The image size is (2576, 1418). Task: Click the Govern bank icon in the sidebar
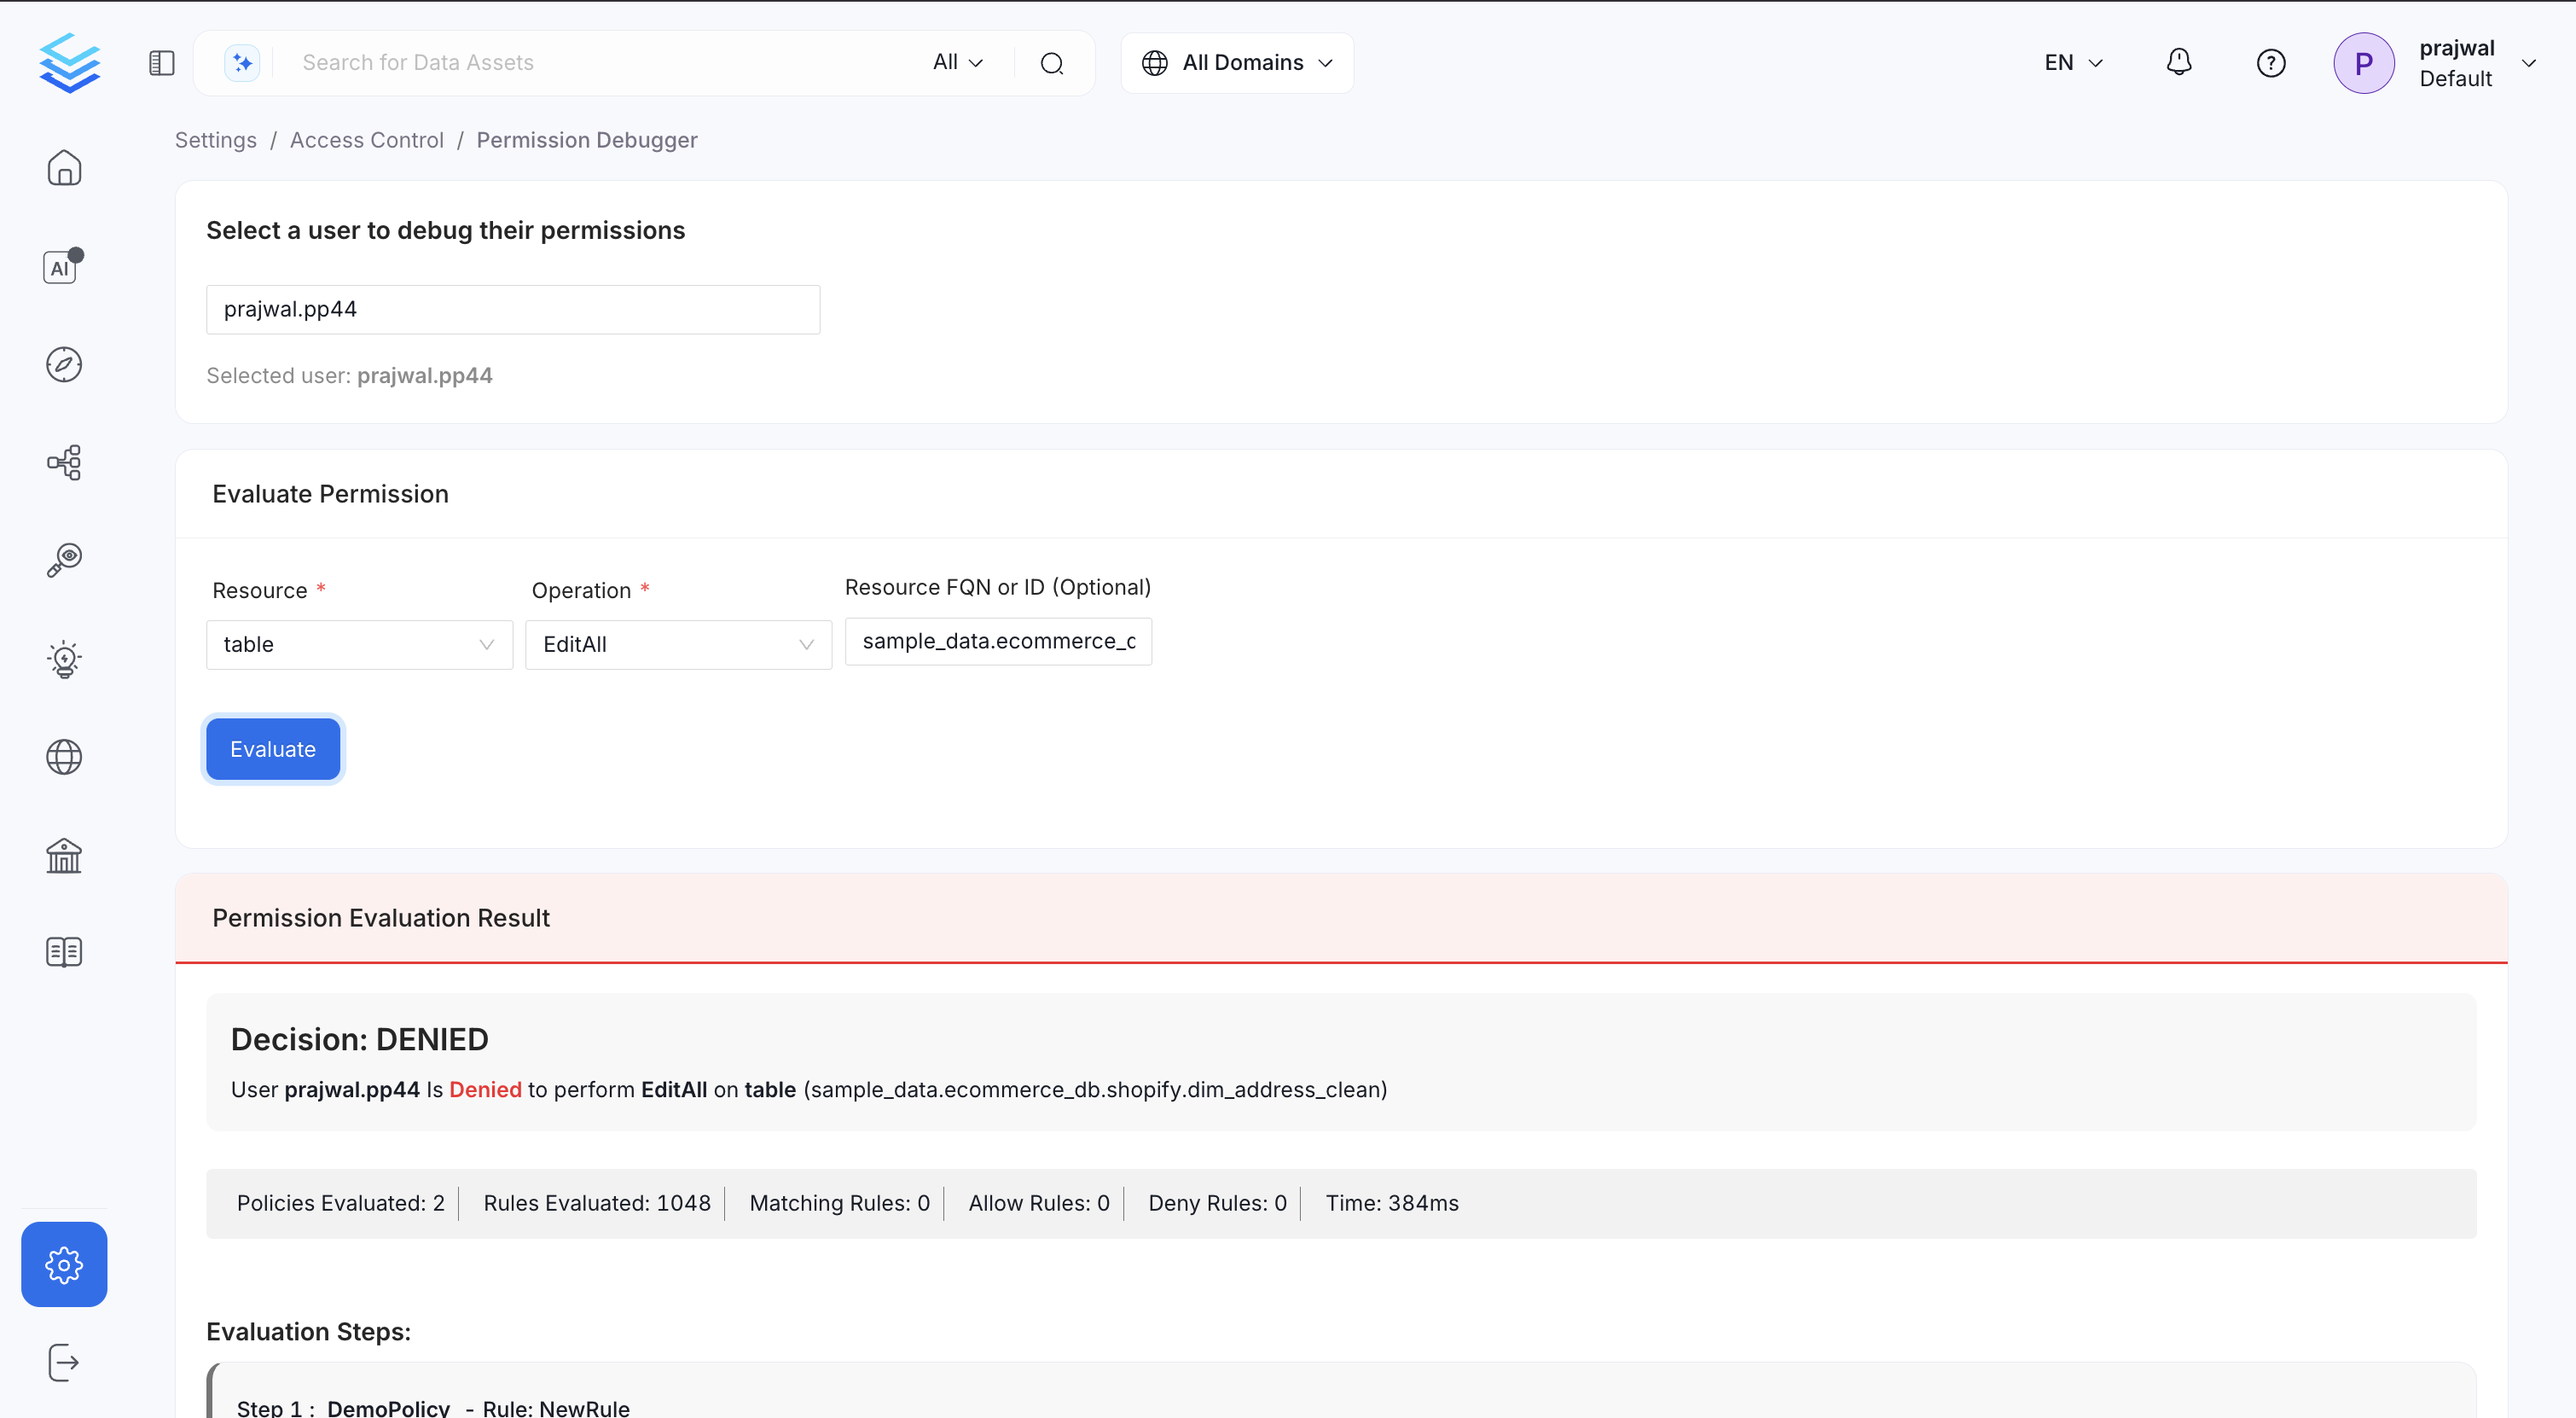pyautogui.click(x=64, y=856)
